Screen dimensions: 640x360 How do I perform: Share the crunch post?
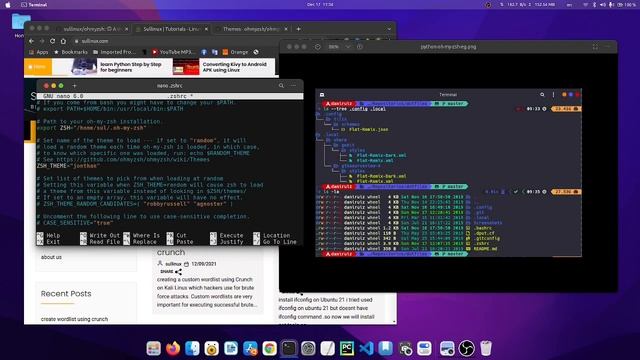171,271
